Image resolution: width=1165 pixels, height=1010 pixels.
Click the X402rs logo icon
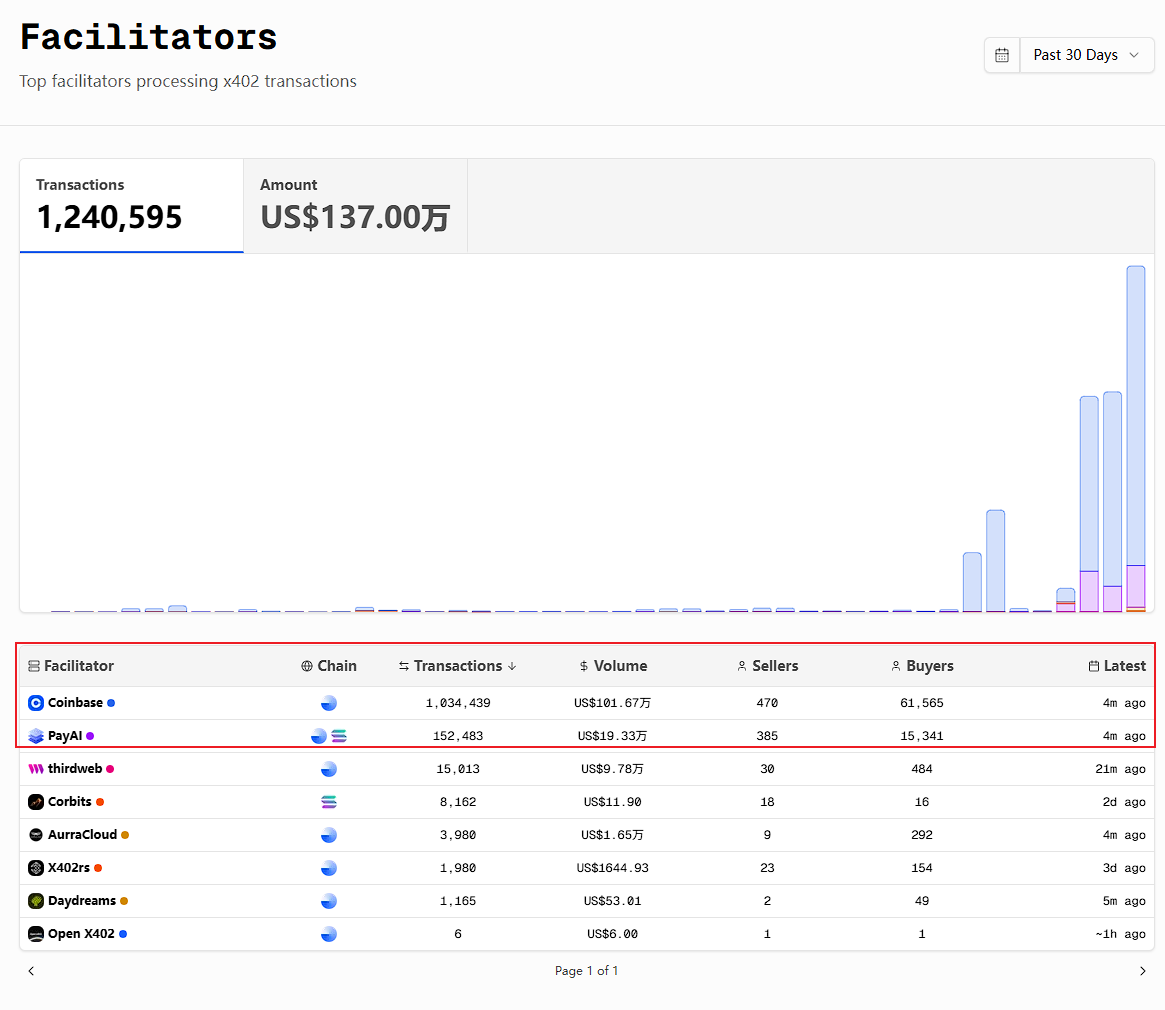click(36, 868)
